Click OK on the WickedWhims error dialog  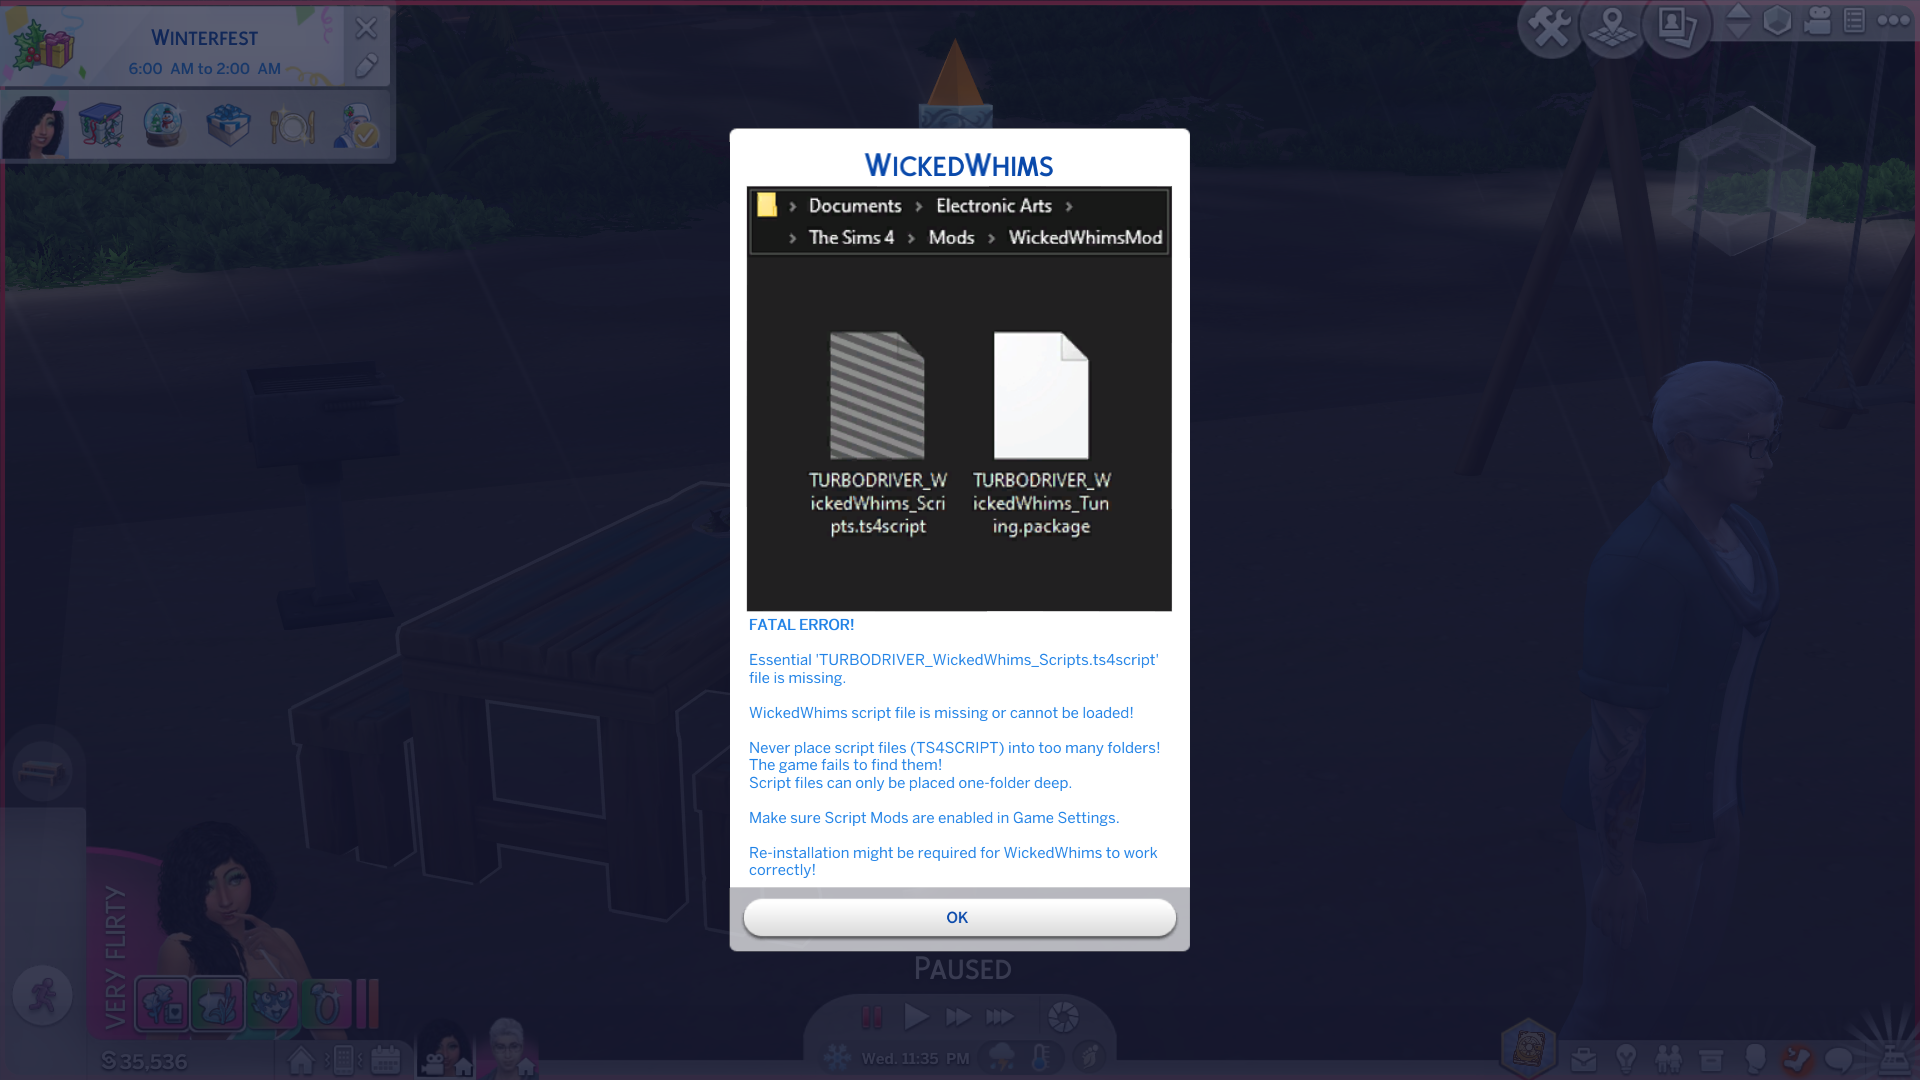coord(959,917)
